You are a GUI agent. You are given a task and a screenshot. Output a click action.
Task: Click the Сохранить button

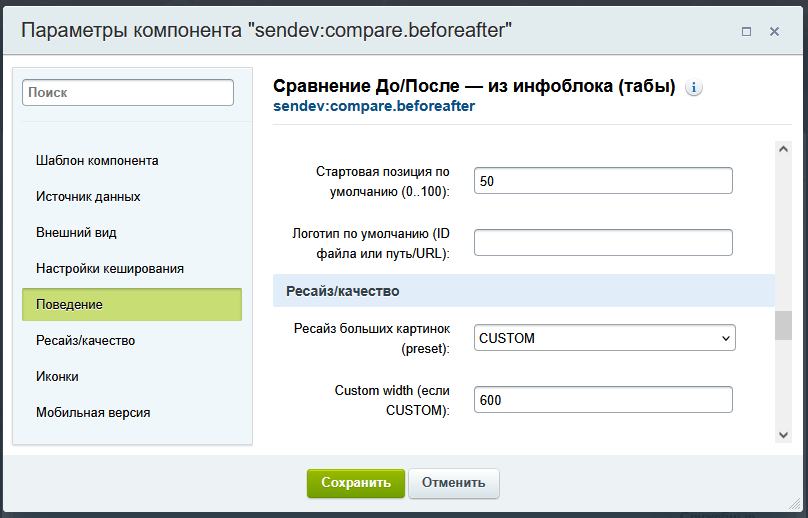(x=355, y=483)
